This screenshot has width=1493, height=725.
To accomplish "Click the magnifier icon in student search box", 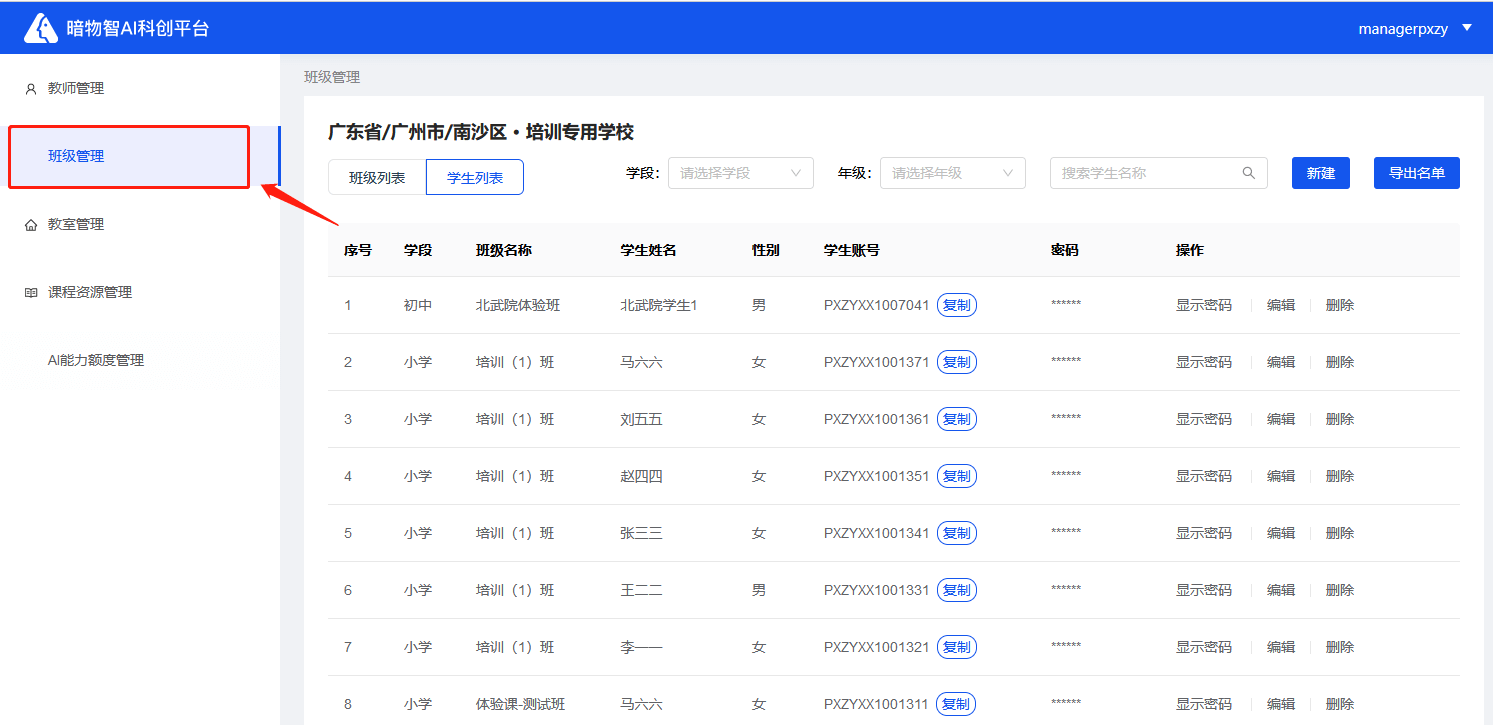I will point(1248,173).
